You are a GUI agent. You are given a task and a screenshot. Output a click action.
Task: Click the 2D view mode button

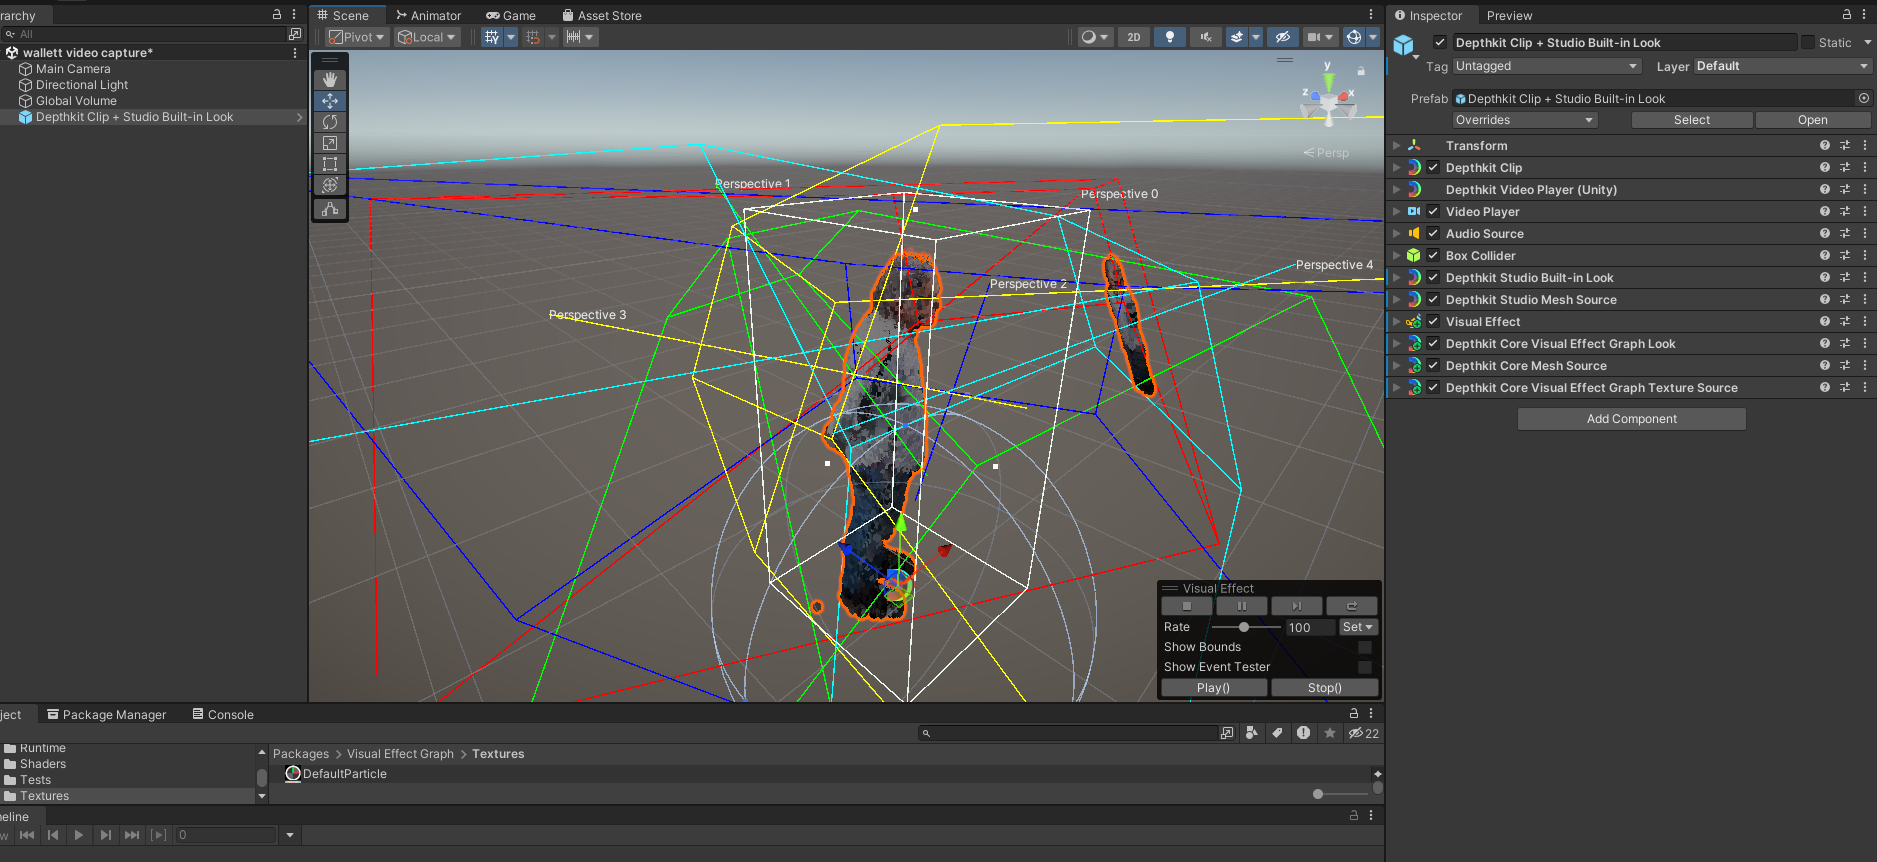[1133, 37]
